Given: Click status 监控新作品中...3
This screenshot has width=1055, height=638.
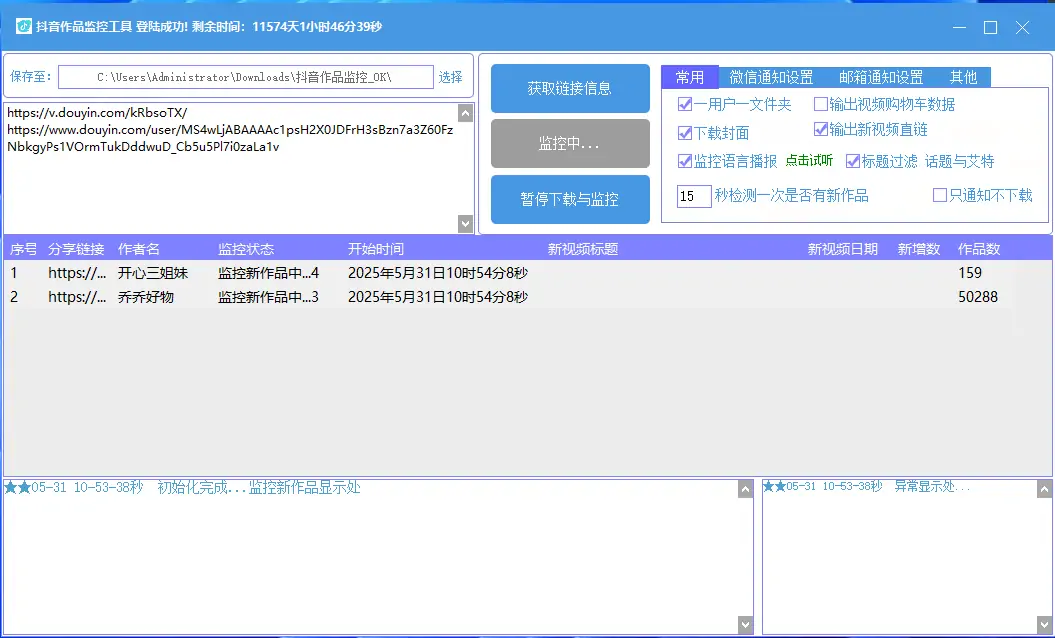Looking at the screenshot, I should (x=268, y=297).
